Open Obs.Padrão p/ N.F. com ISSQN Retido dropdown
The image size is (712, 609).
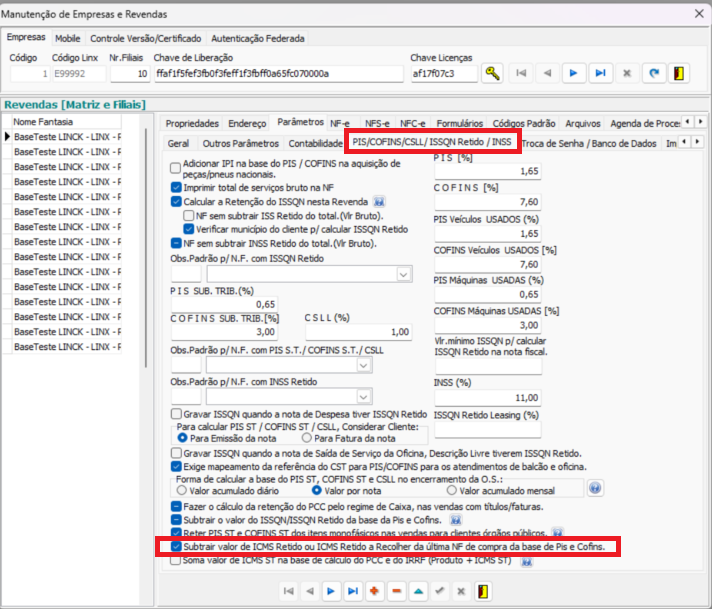403,274
